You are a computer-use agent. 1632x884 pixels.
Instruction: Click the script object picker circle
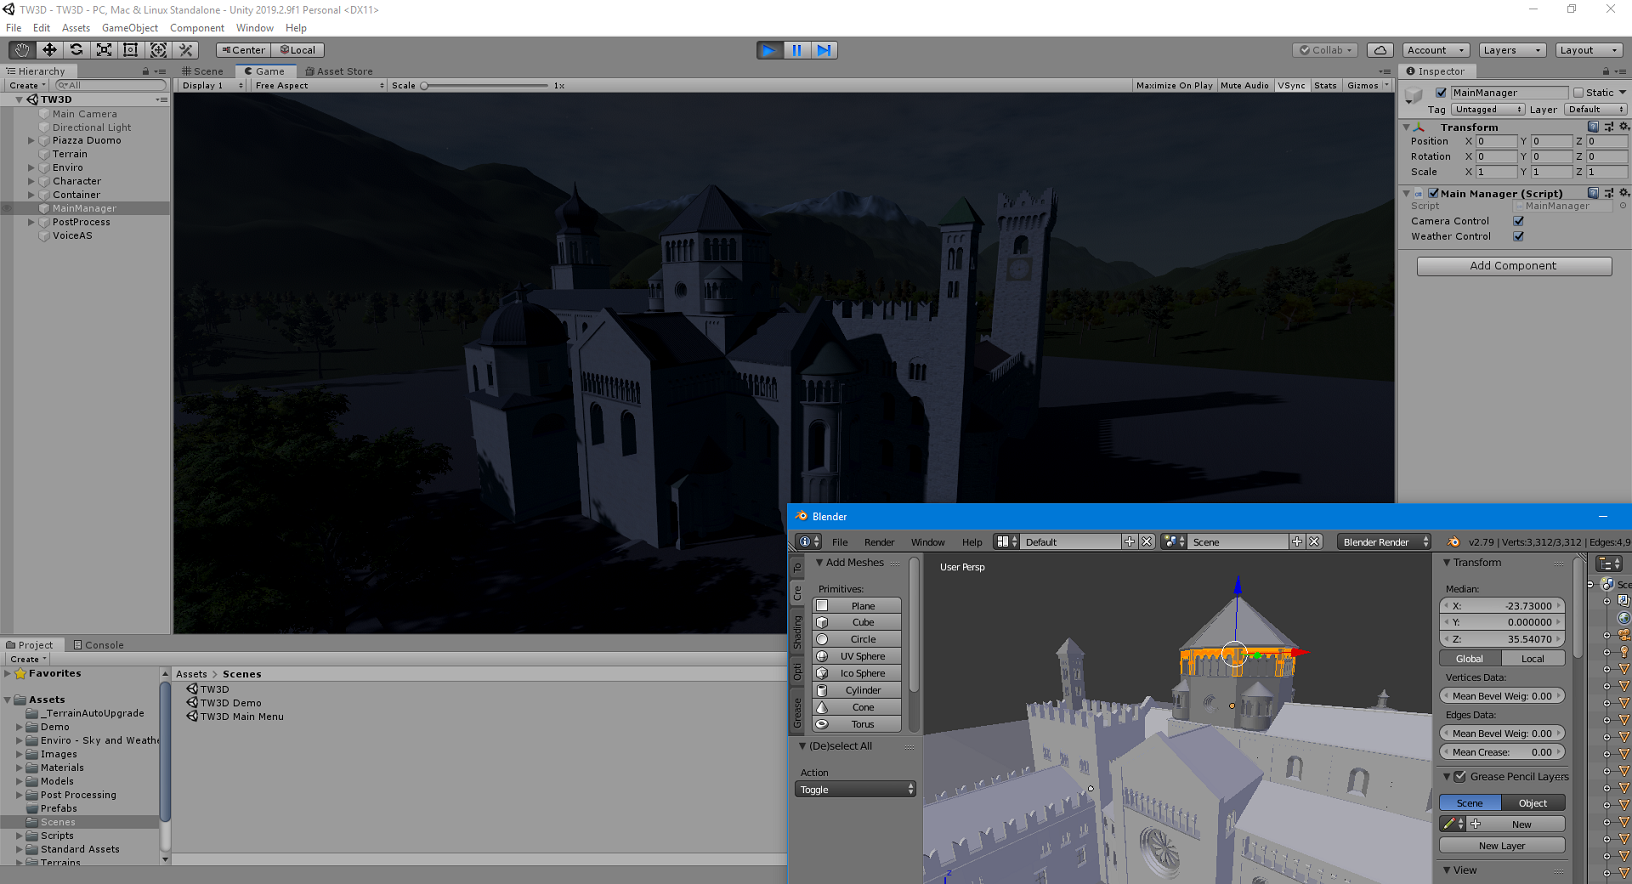point(1623,206)
